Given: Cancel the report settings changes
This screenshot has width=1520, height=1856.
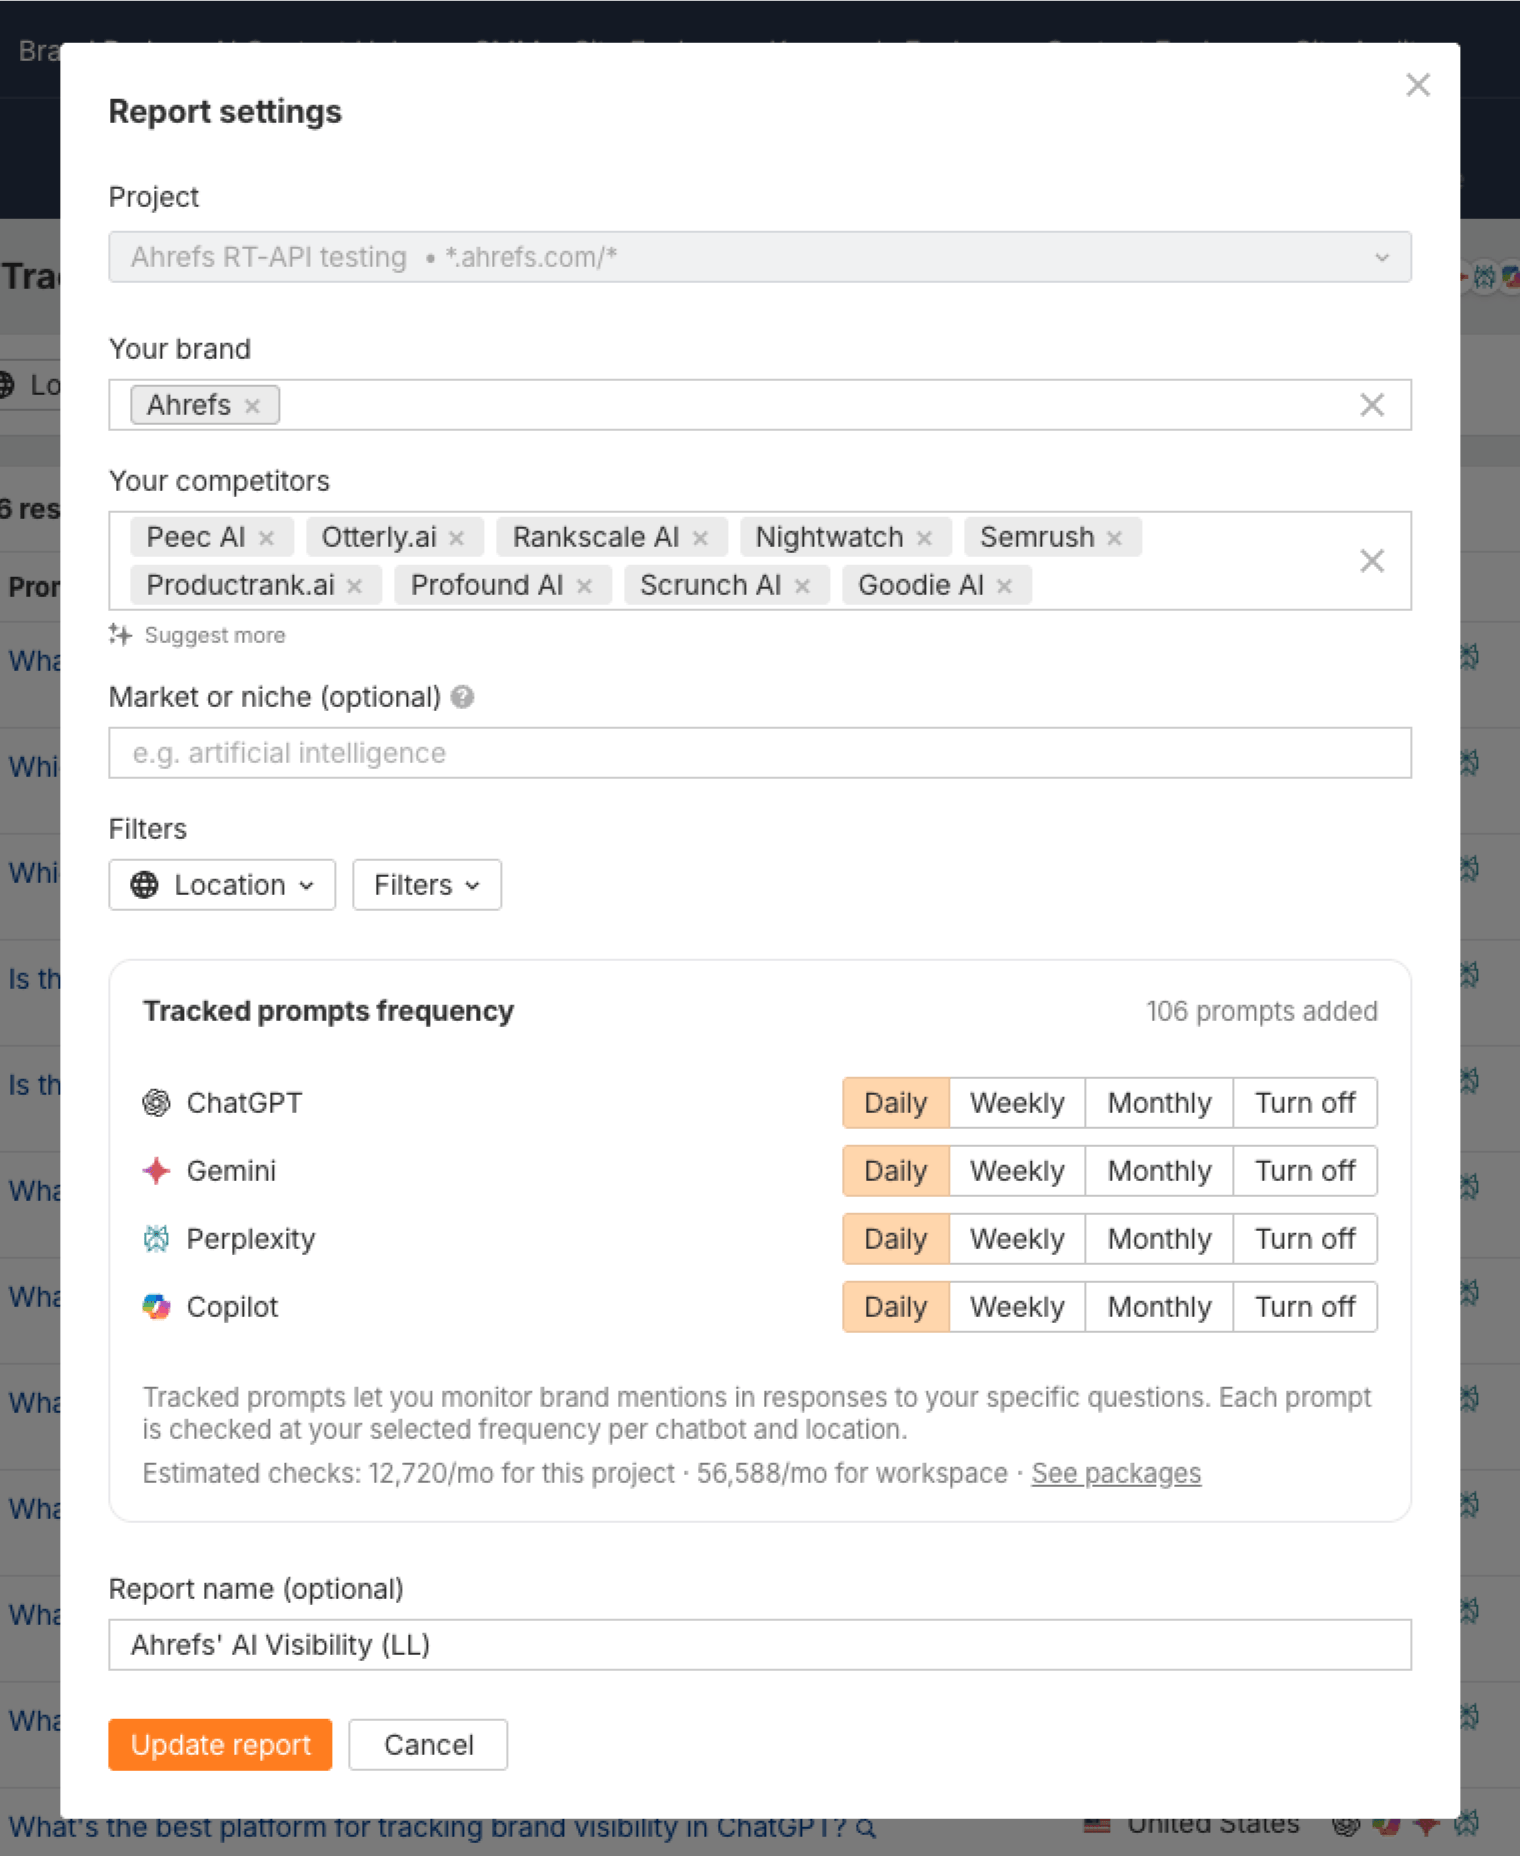Looking at the screenshot, I should coord(428,1745).
